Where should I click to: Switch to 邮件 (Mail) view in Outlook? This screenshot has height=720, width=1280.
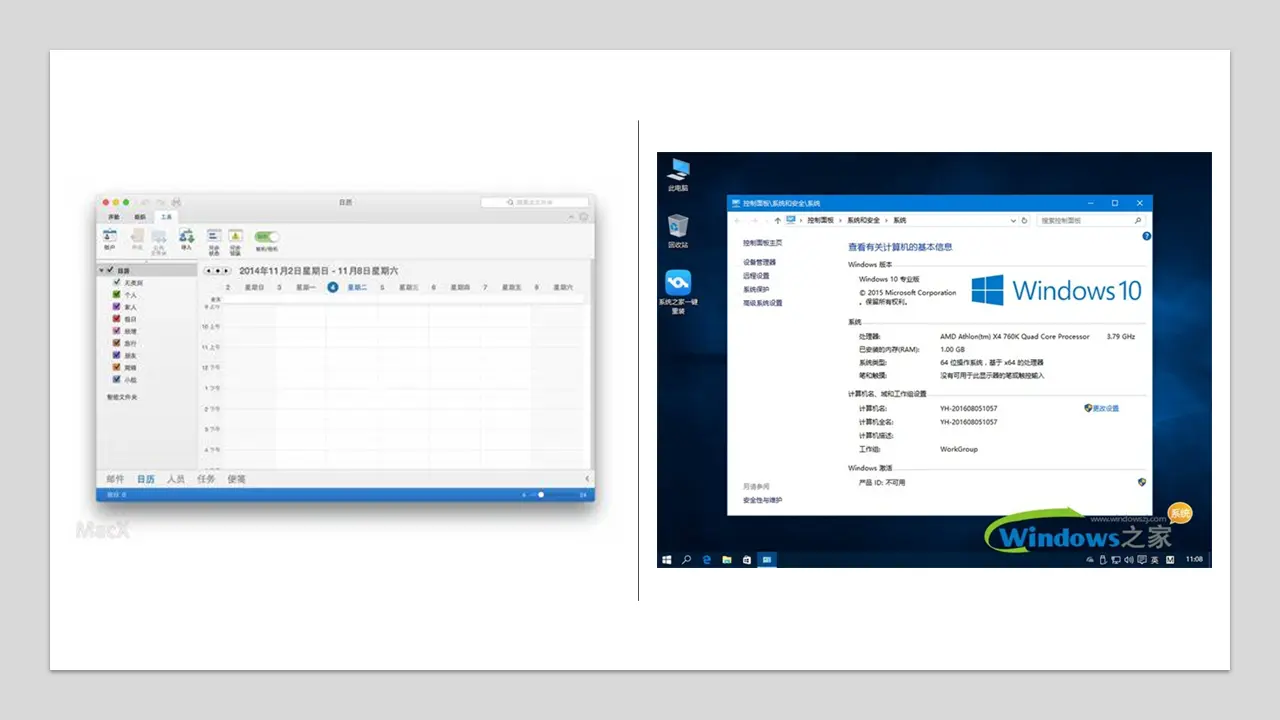[115, 479]
